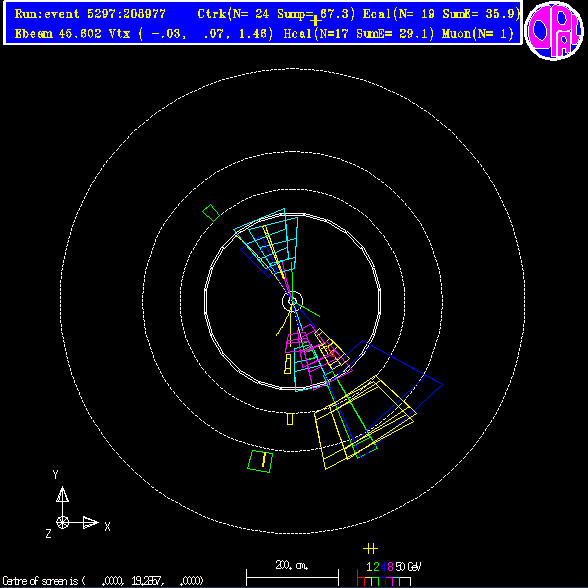Screen dimensions: 588x588
Task: Click the X axis arrow of the indicator
Action: [84, 522]
